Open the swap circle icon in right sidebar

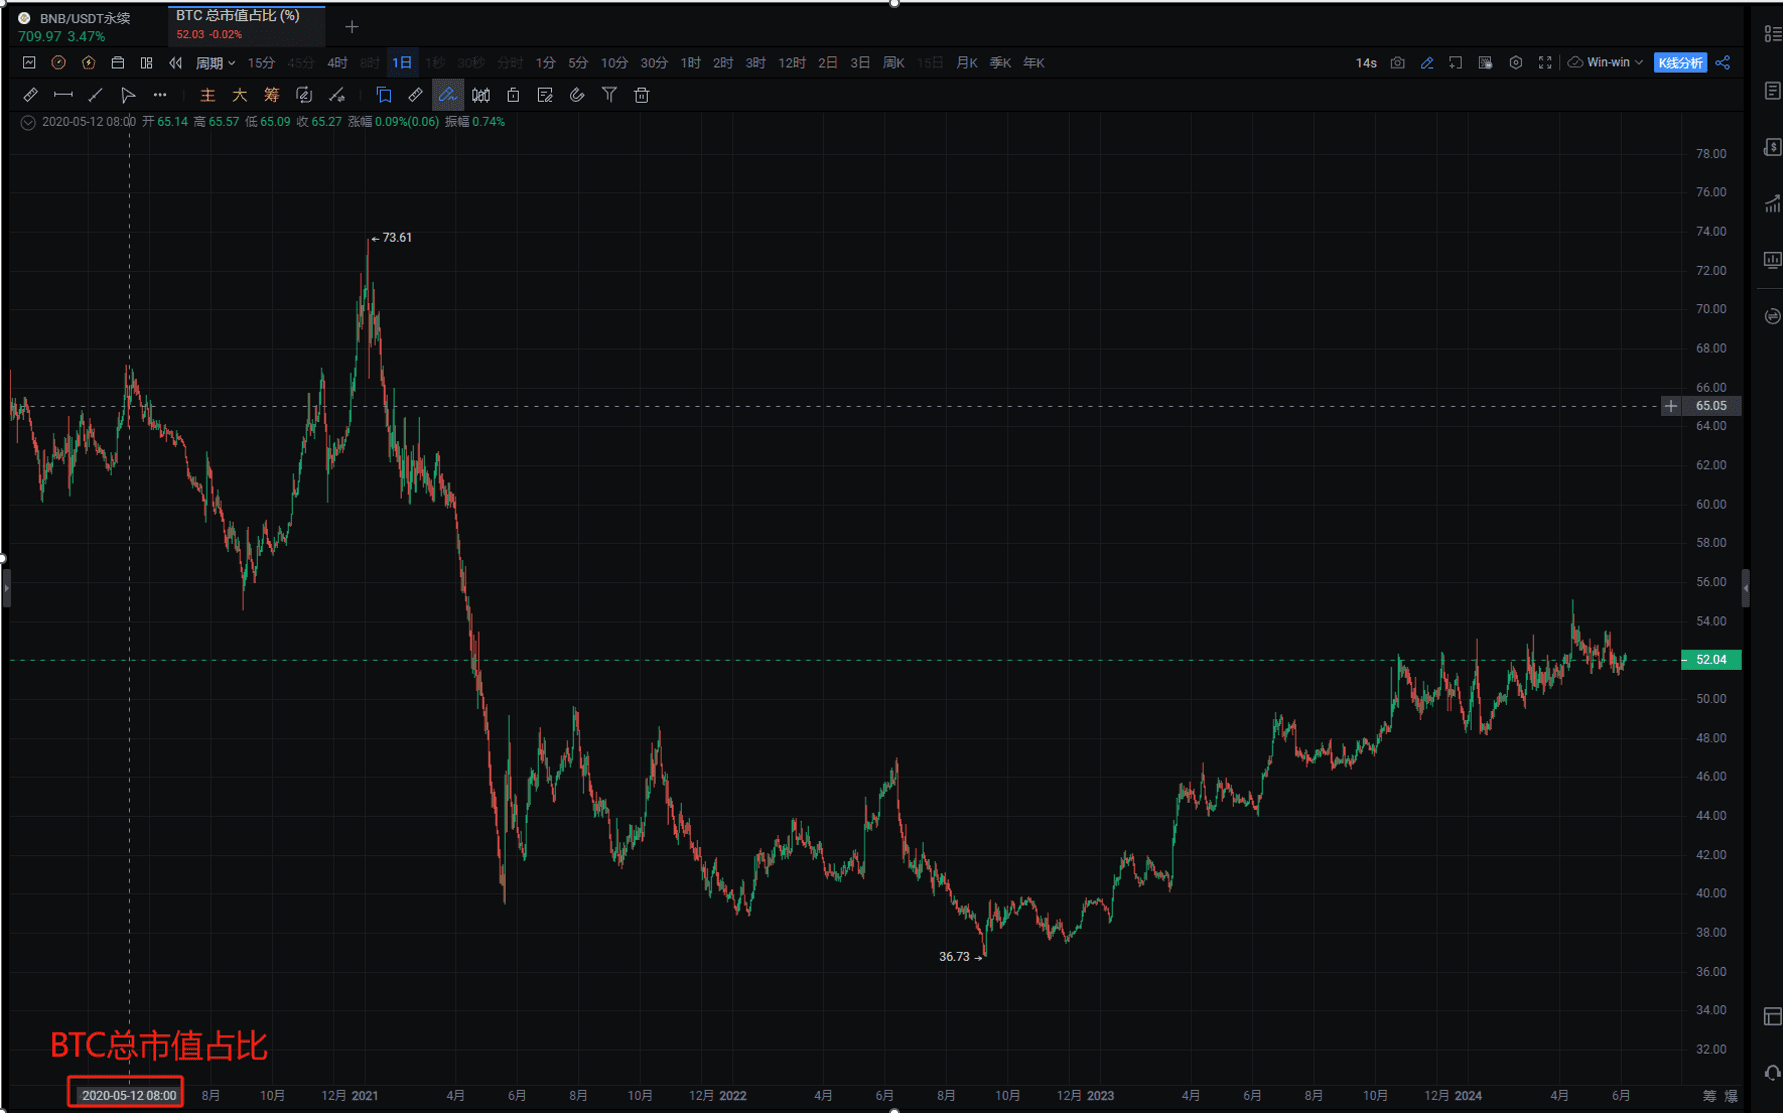point(1772,316)
